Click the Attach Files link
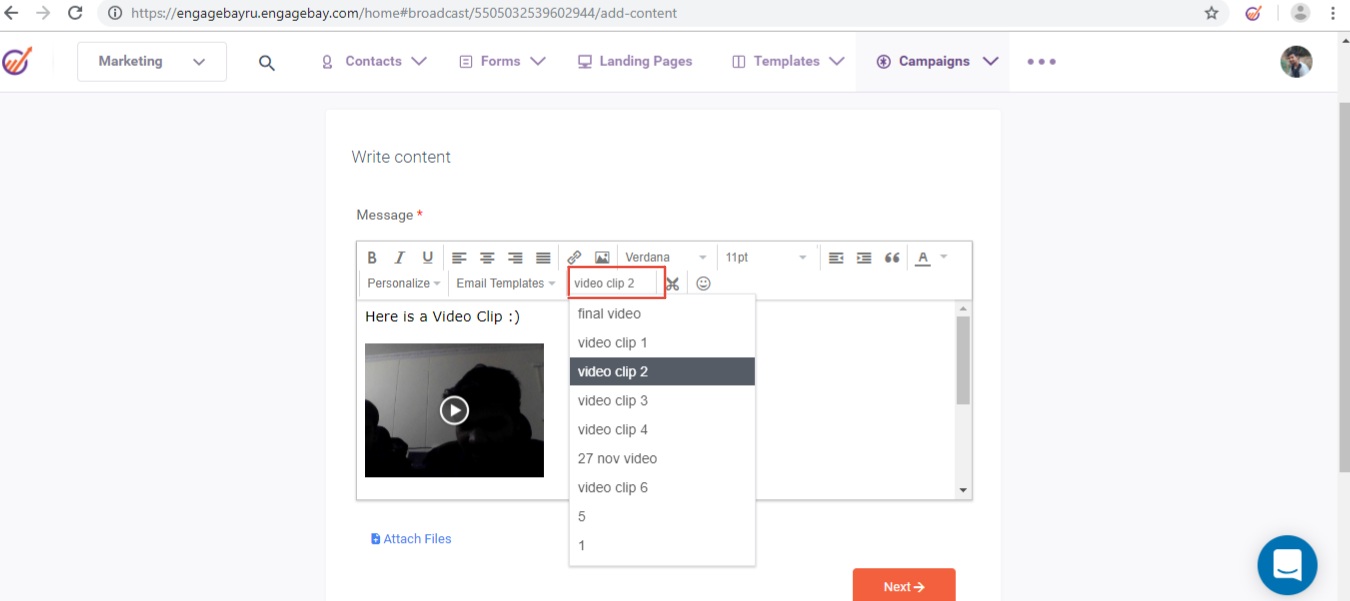The width and height of the screenshot is (1350, 601). (411, 539)
